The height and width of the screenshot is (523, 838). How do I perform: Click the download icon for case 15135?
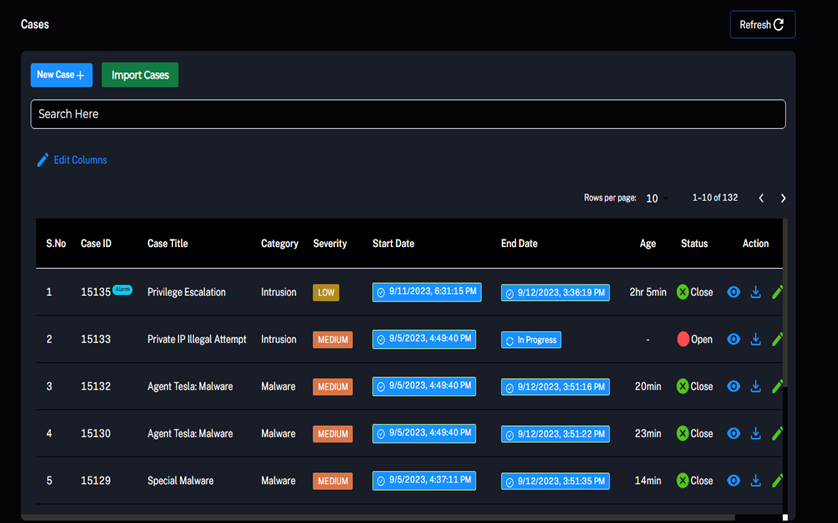(x=756, y=292)
